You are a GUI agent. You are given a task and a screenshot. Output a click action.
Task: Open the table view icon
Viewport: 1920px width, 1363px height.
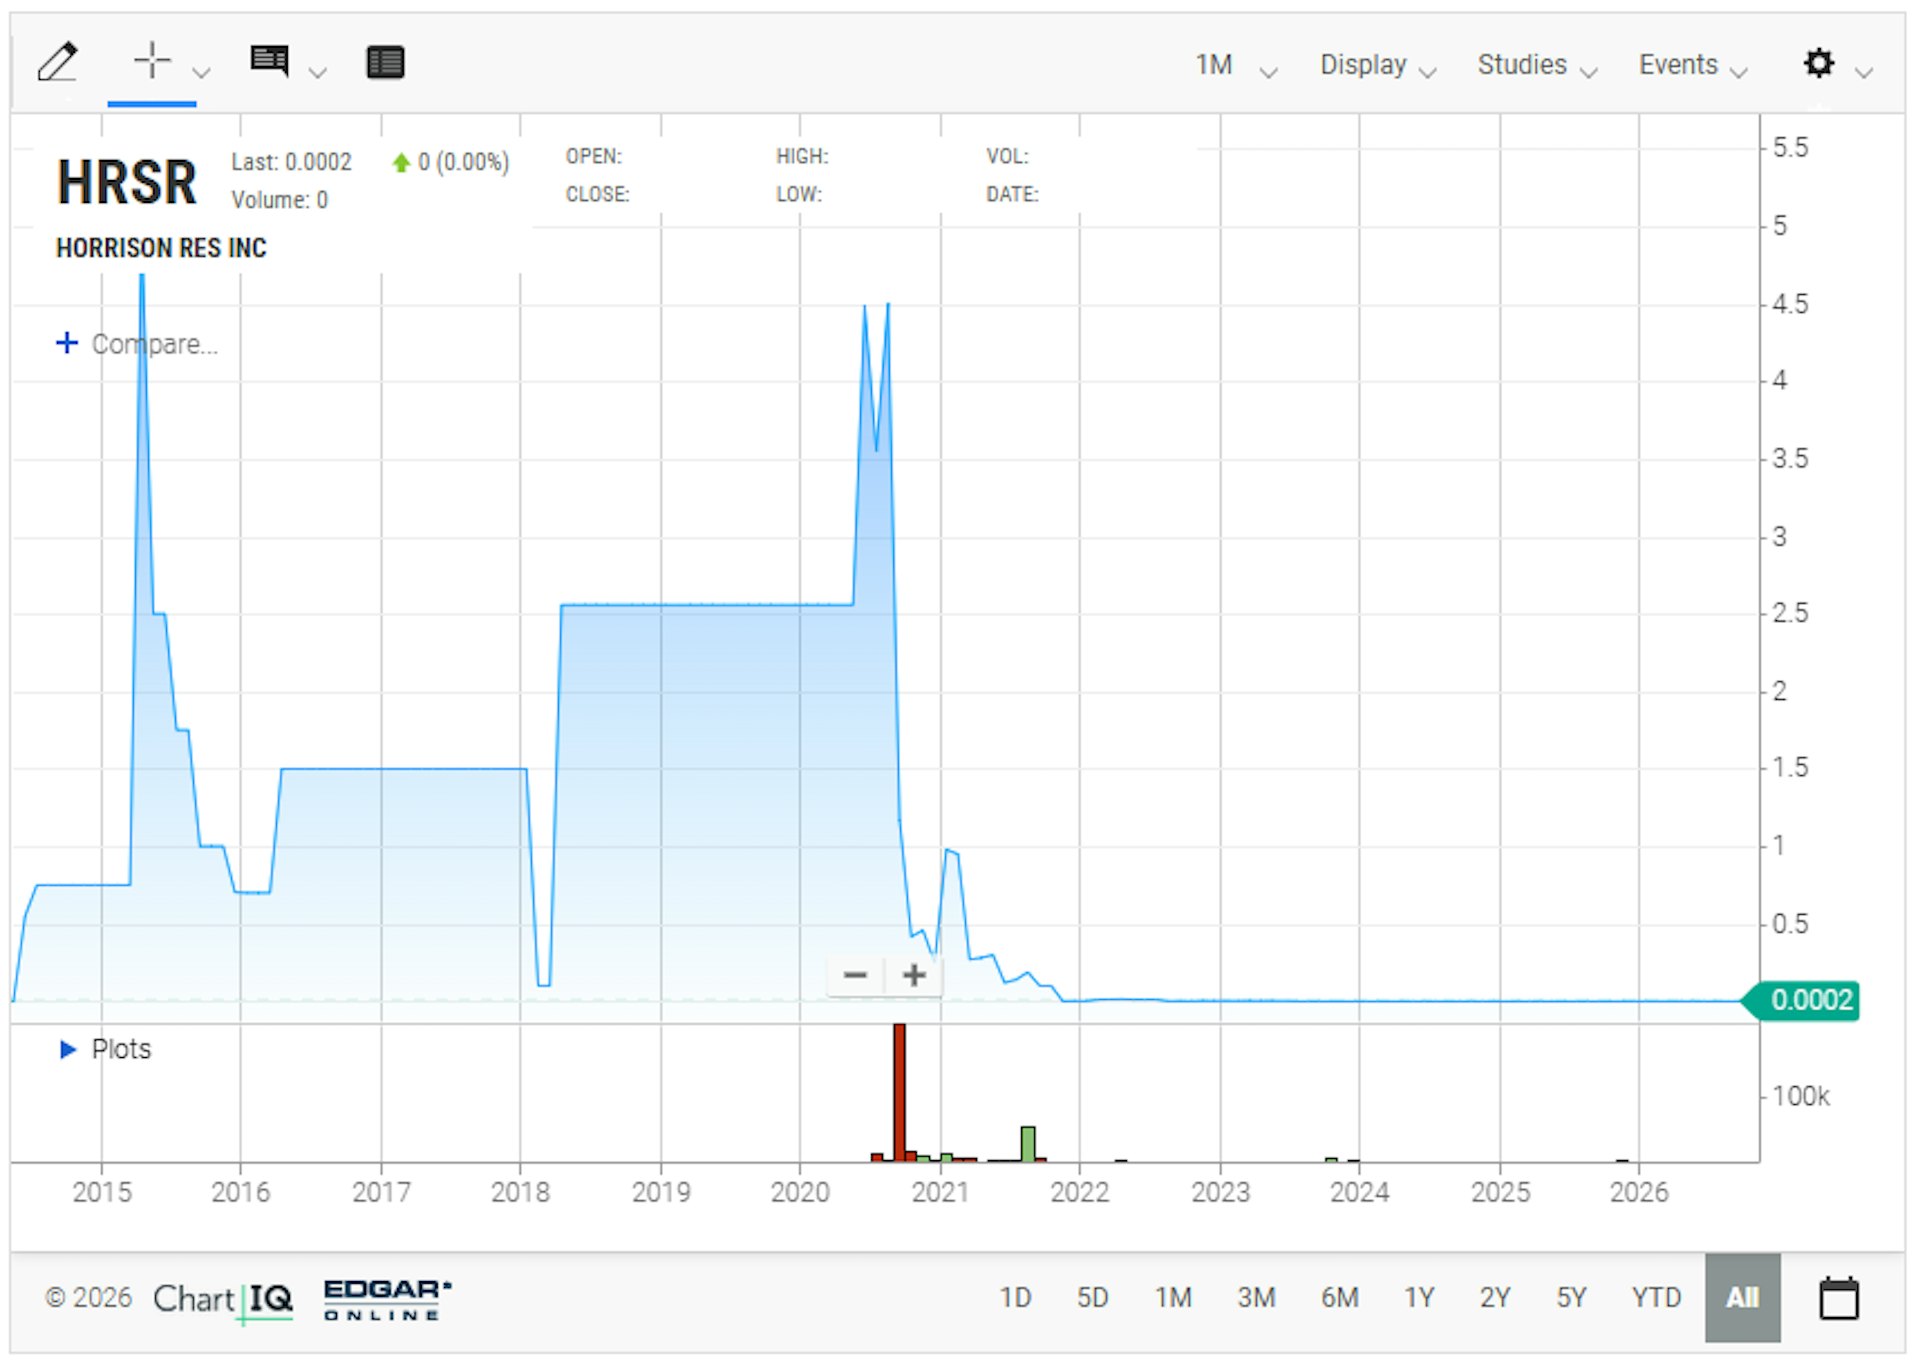[x=385, y=62]
